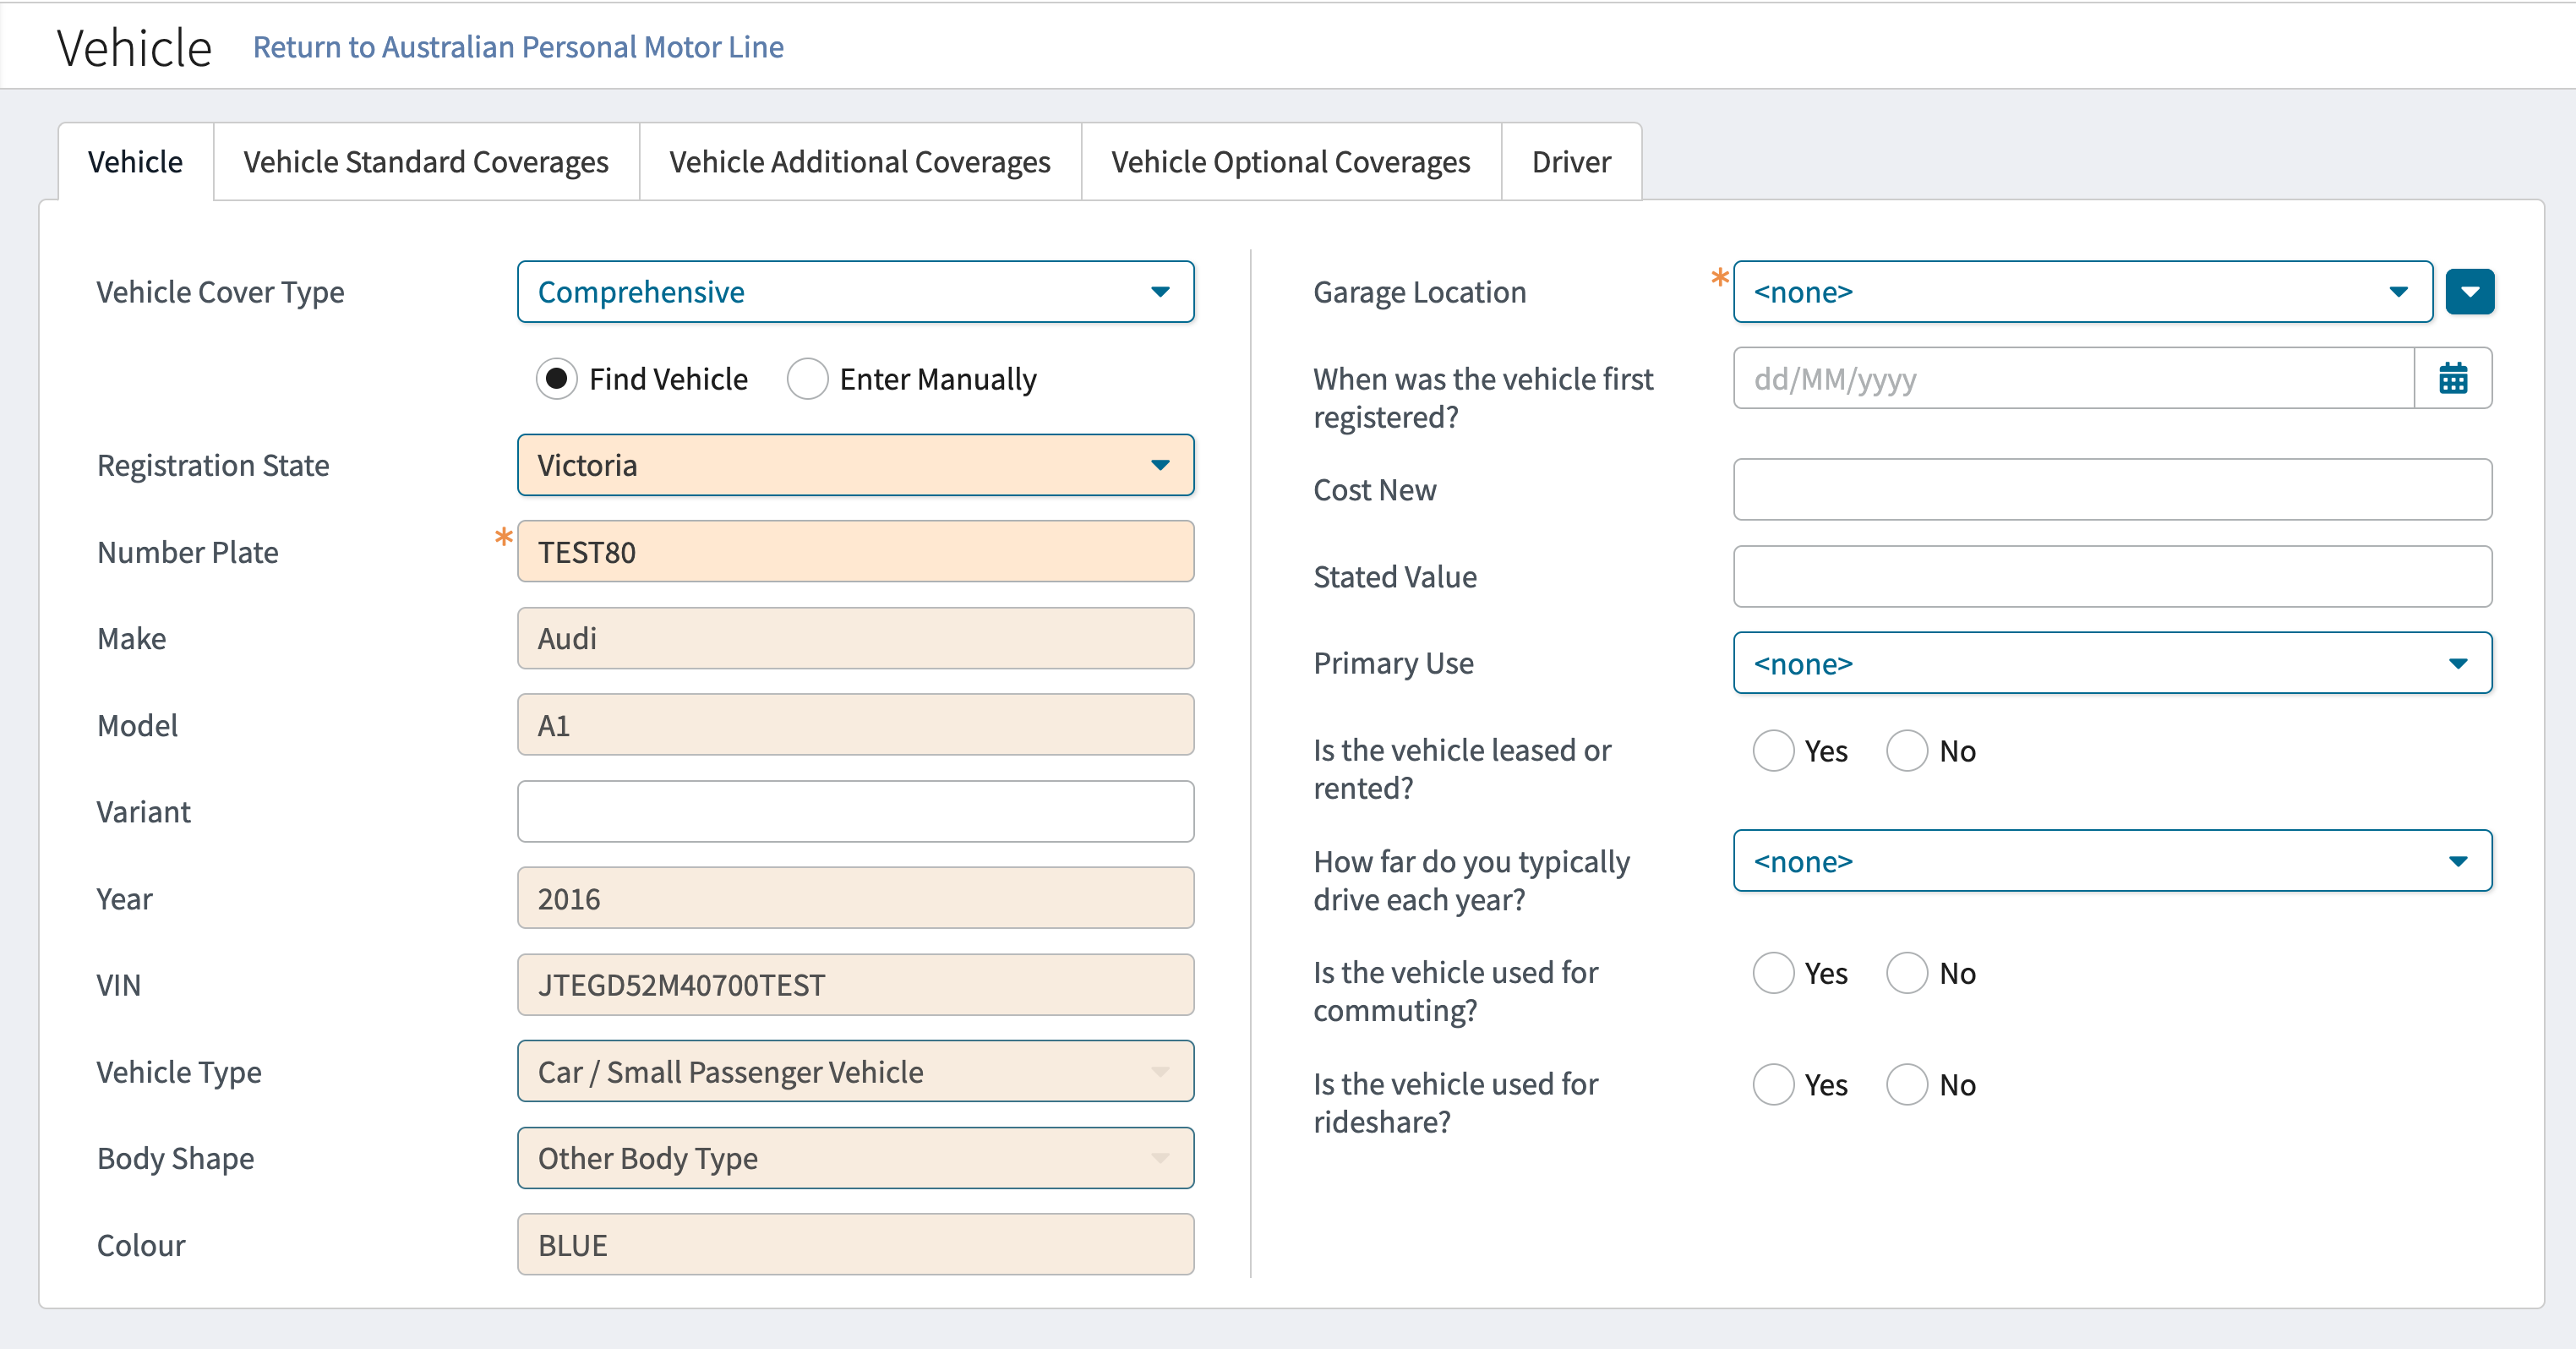Screen dimensions: 2576x1349
Task: Open the Vehicle Cover Type dropdown
Action: click(x=855, y=292)
